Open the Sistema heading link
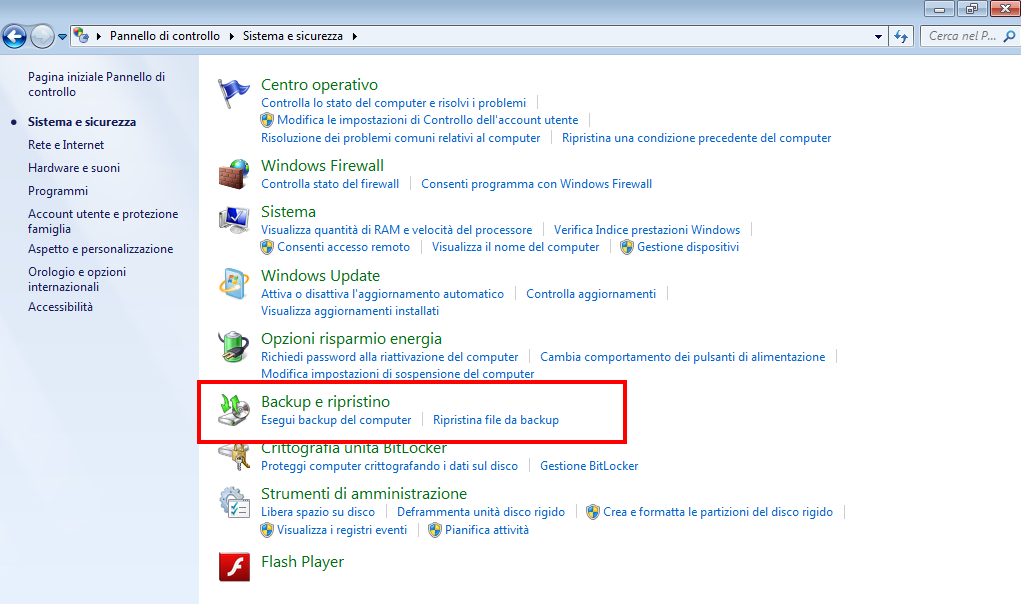Image resolution: width=1021 pixels, height=604 pixels. point(288,212)
